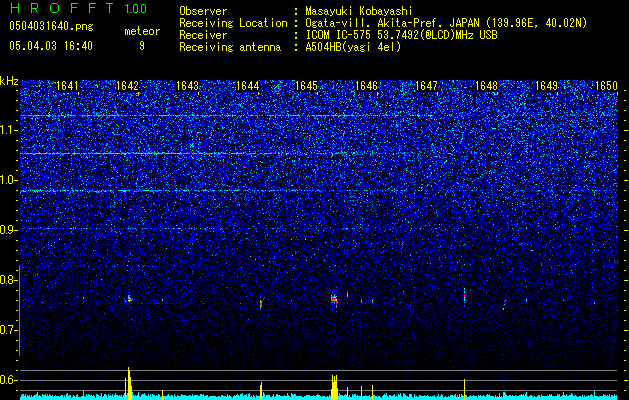Click the 1645 time axis label

[x=306, y=86]
